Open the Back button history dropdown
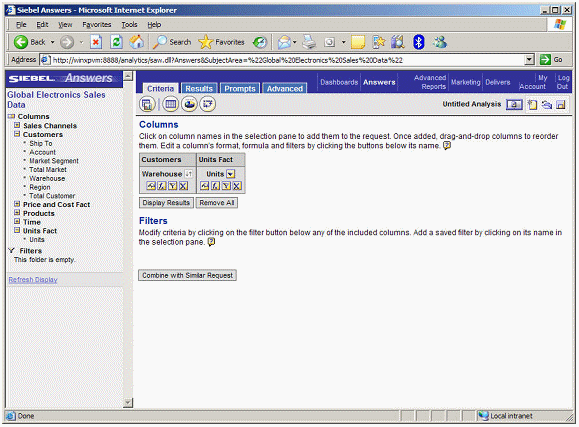This screenshot has width=579, height=427. (52, 42)
